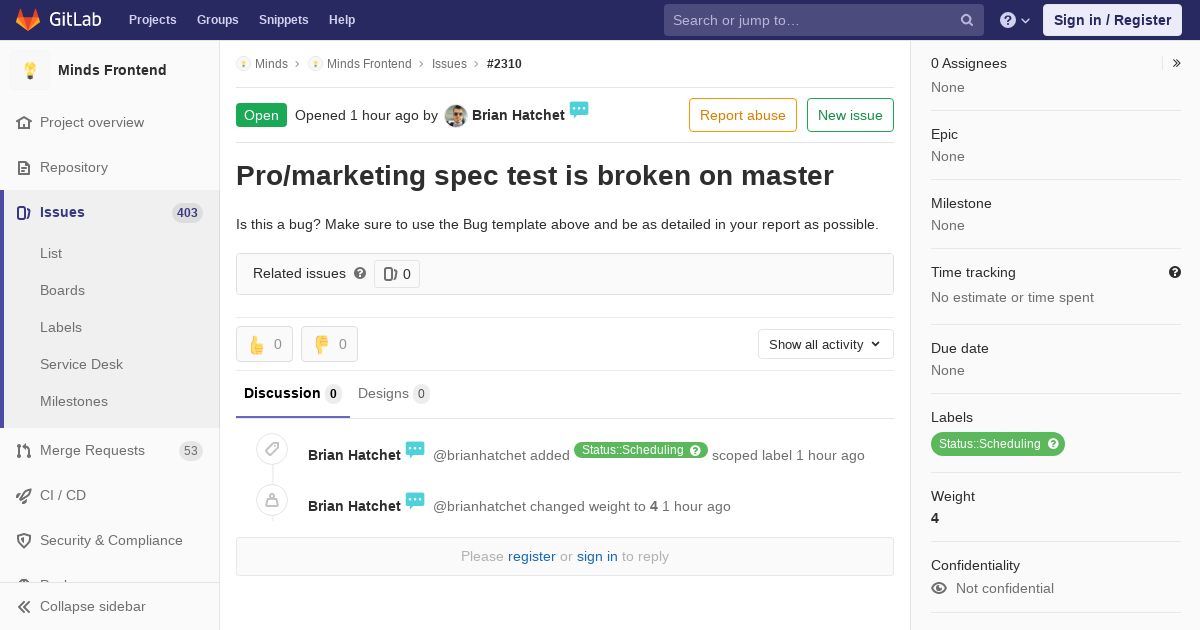Click Brian Hatchet's avatar photo
Image resolution: width=1200 pixels, height=630 pixels.
(456, 116)
